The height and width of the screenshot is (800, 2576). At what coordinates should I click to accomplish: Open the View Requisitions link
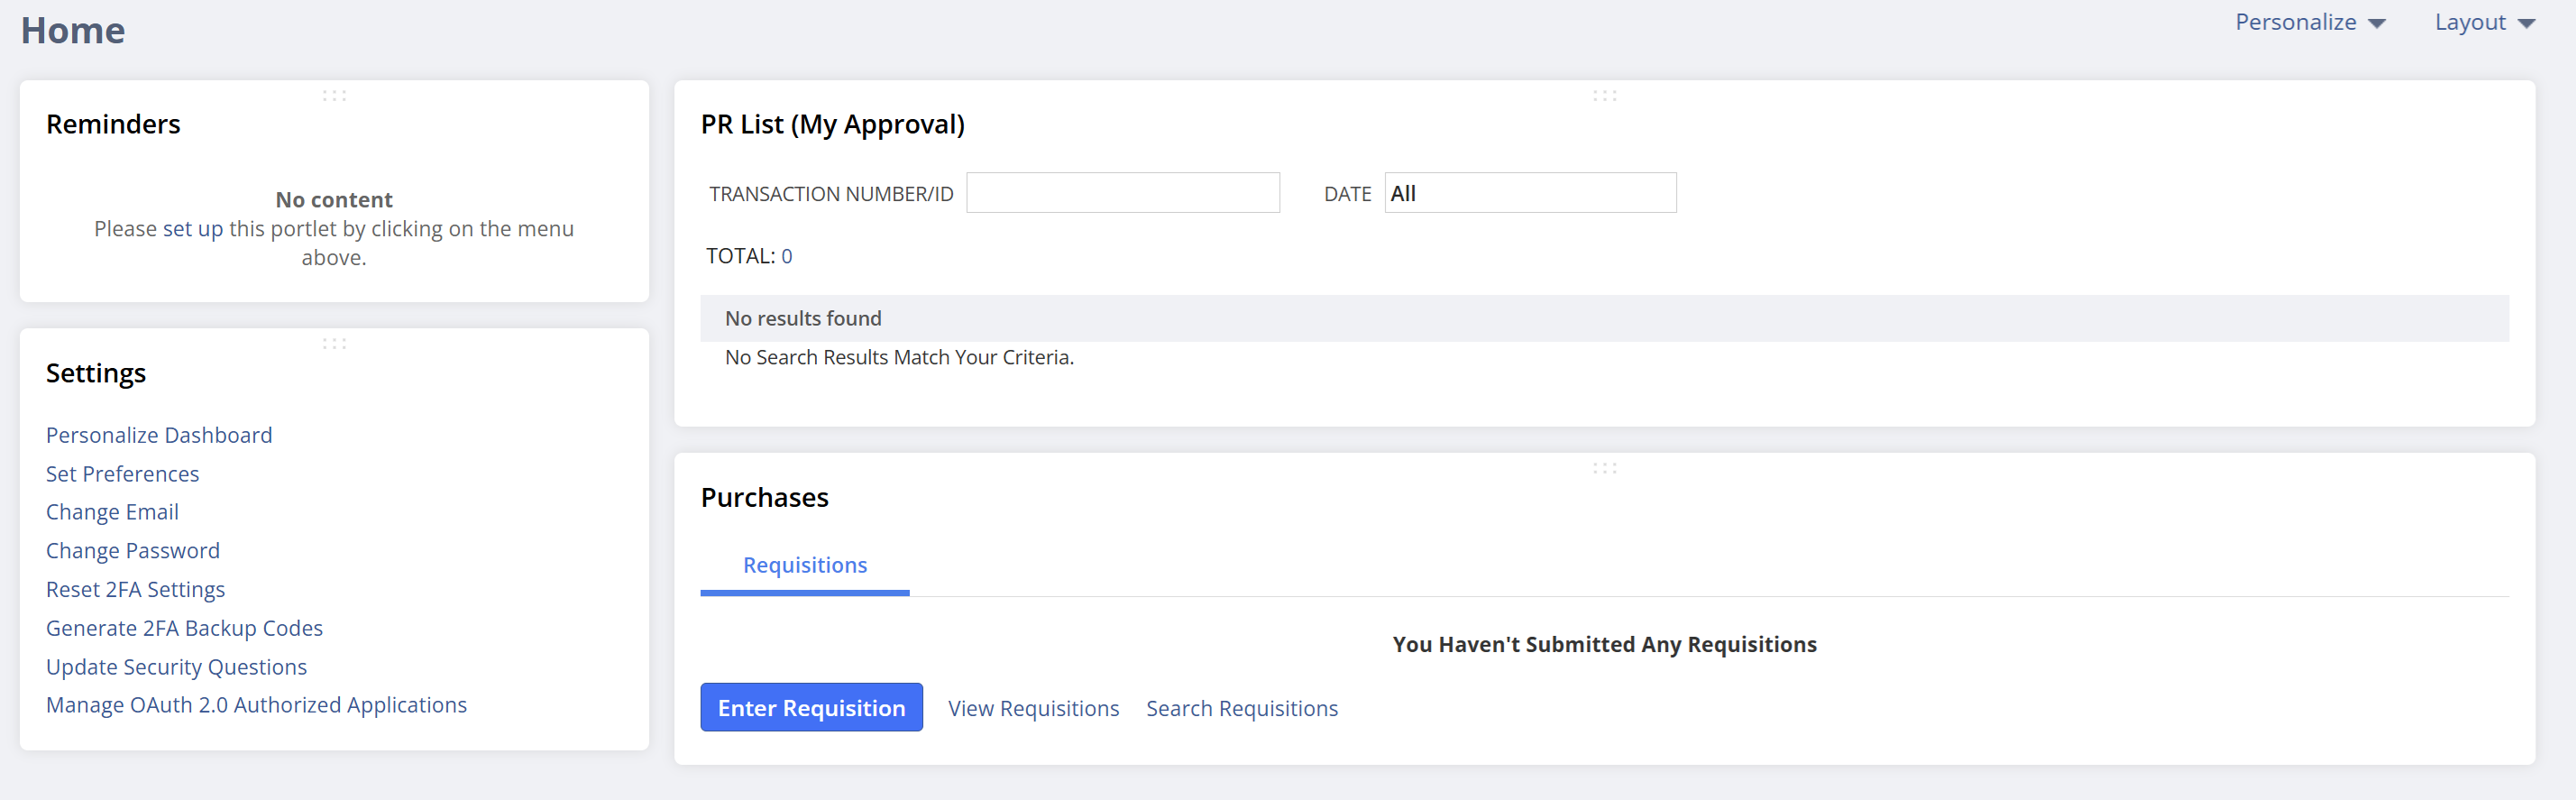(1033, 708)
